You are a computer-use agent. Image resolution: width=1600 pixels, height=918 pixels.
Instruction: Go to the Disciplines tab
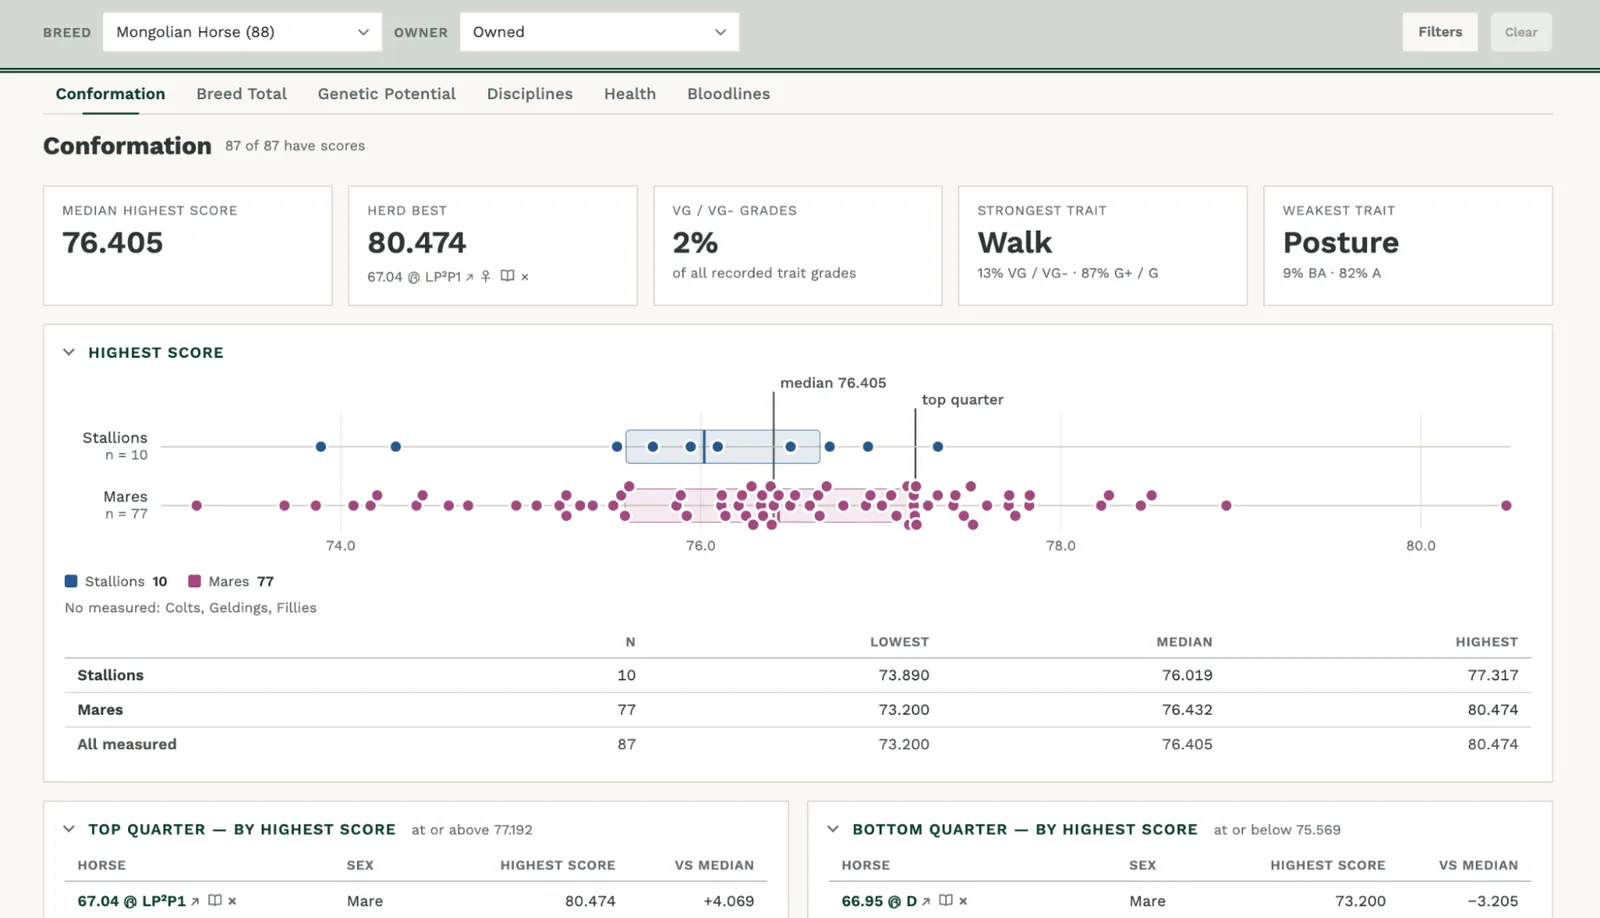(530, 94)
